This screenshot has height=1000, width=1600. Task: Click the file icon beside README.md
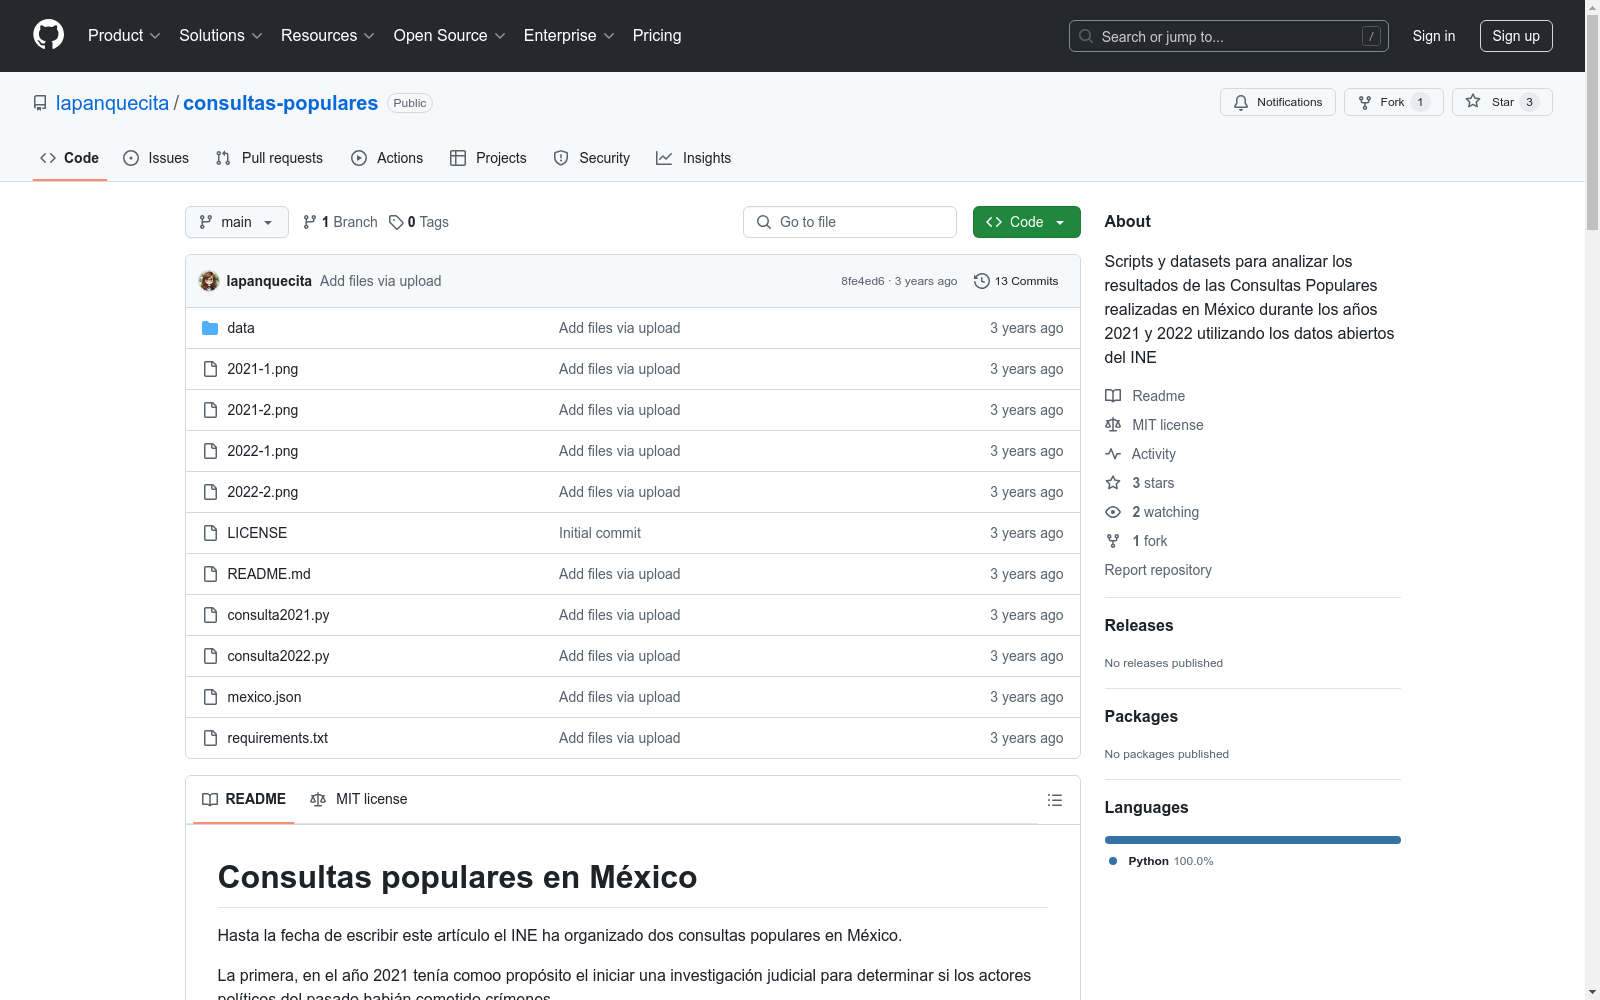[210, 574]
